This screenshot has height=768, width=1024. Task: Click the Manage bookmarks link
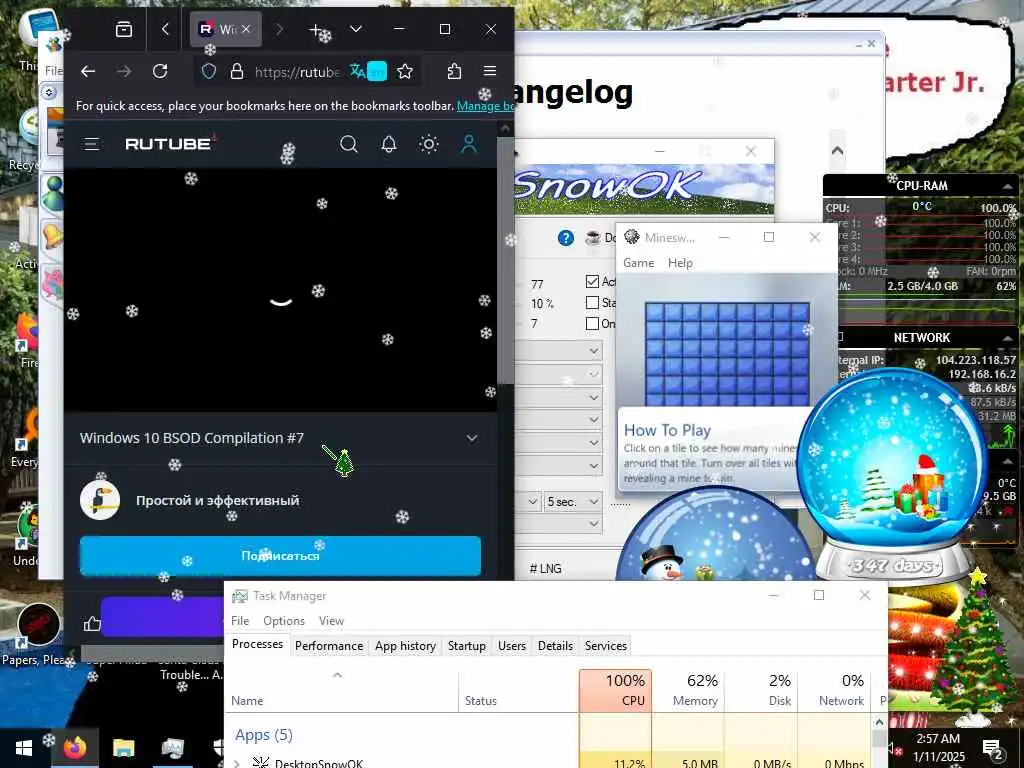tap(485, 106)
